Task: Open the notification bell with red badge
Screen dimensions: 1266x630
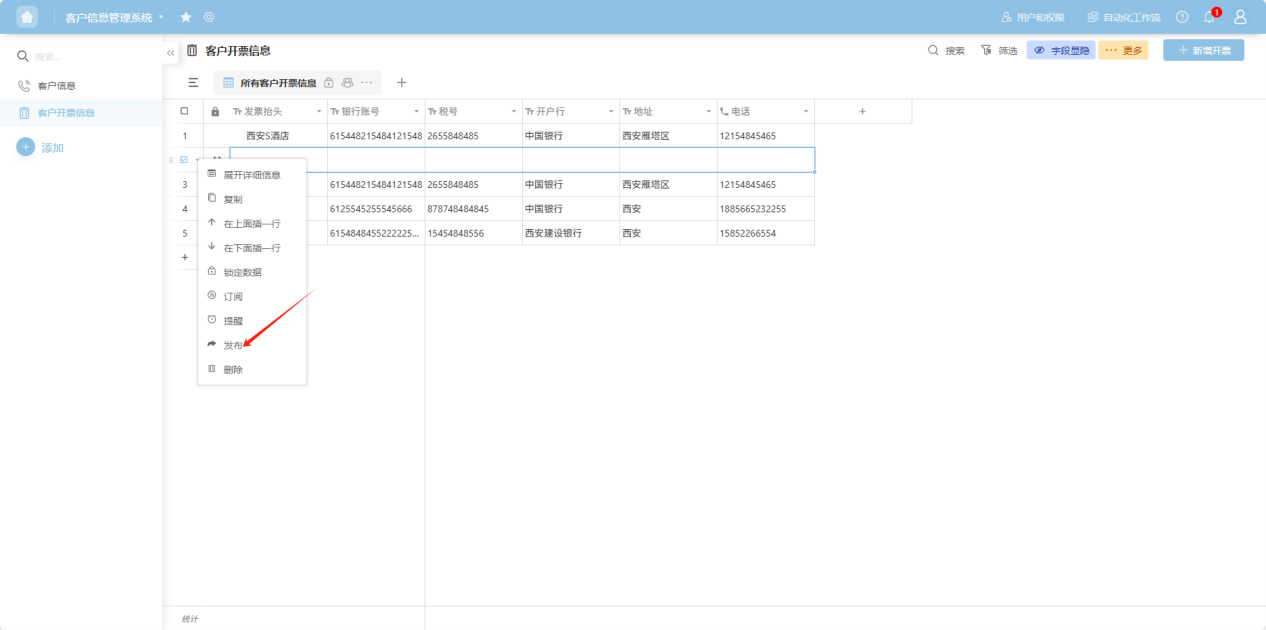Action: tap(1209, 17)
